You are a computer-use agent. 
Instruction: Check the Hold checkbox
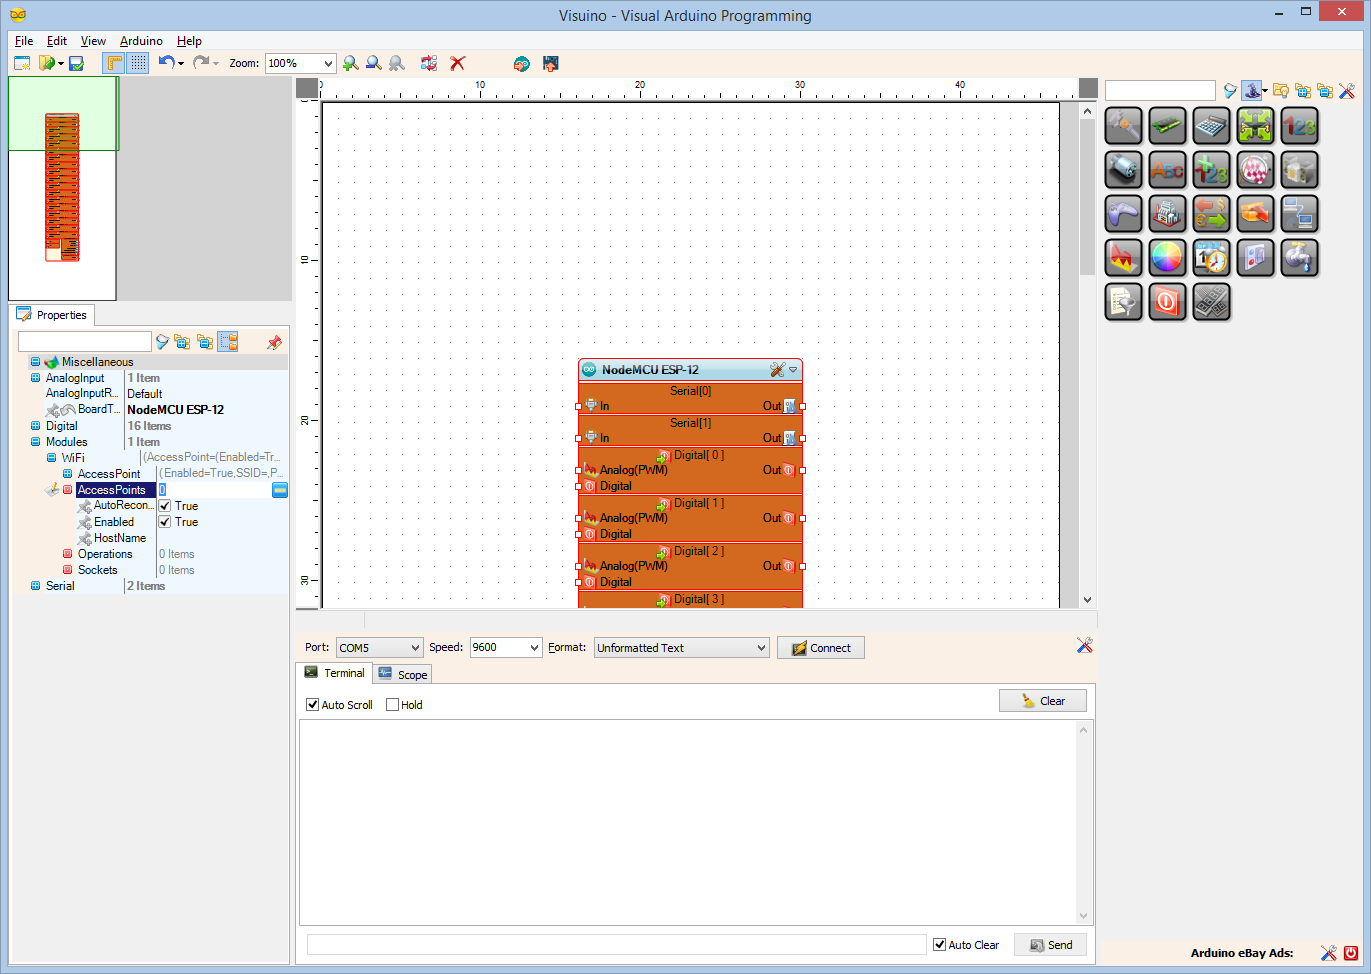[x=392, y=705]
